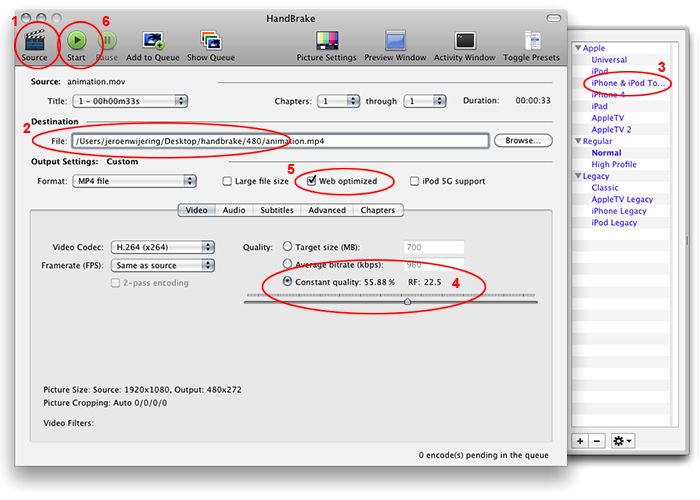The image size is (700, 500).
Task: Open the Chapters start dropdown
Action: [338, 101]
